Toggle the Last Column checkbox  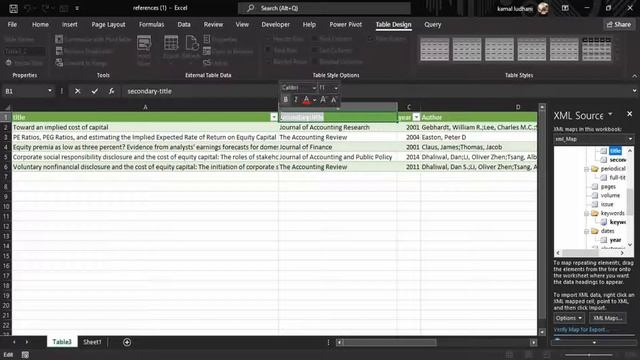click(315, 50)
